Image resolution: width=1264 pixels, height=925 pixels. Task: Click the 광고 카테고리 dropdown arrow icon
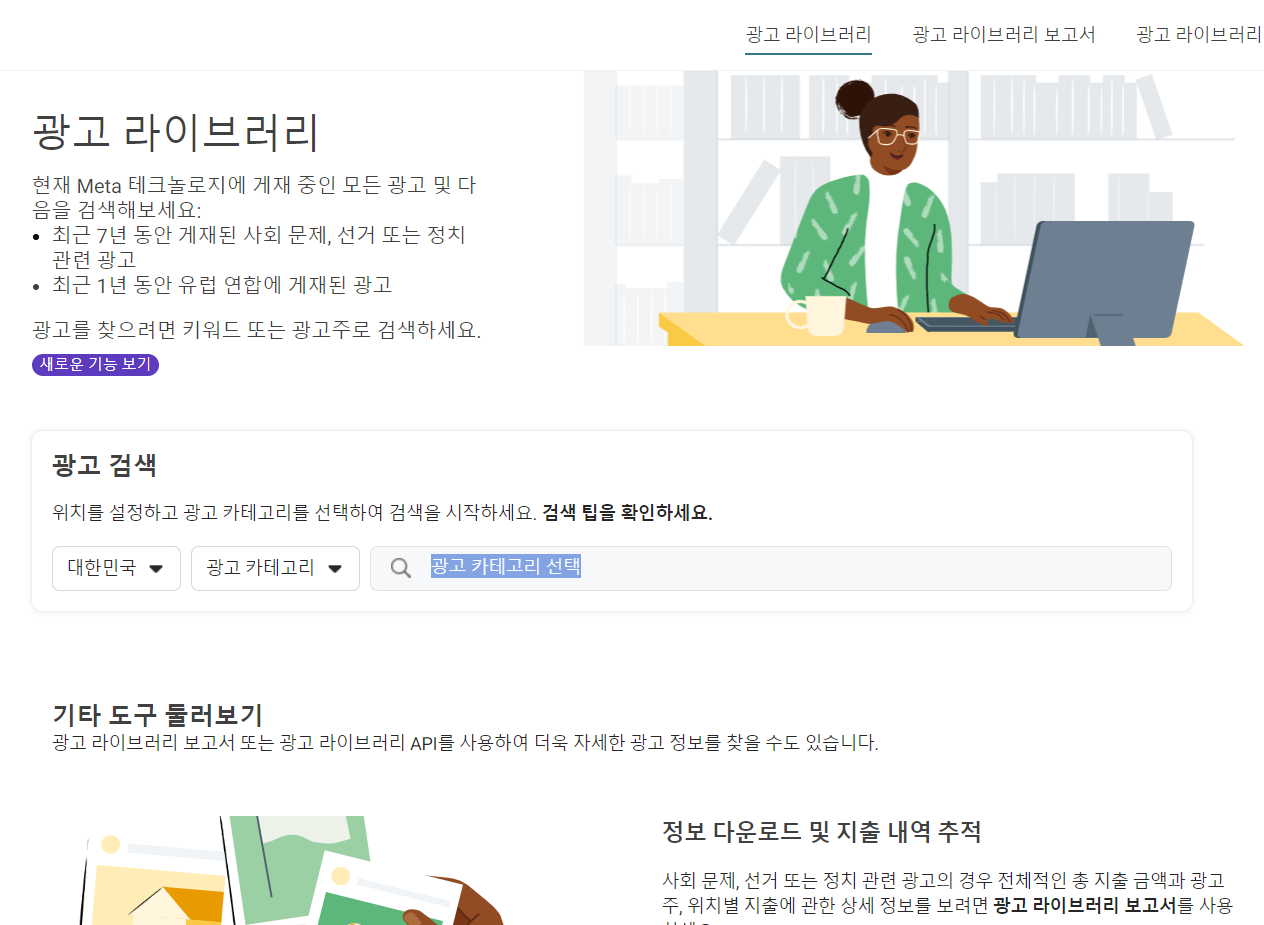pos(335,569)
